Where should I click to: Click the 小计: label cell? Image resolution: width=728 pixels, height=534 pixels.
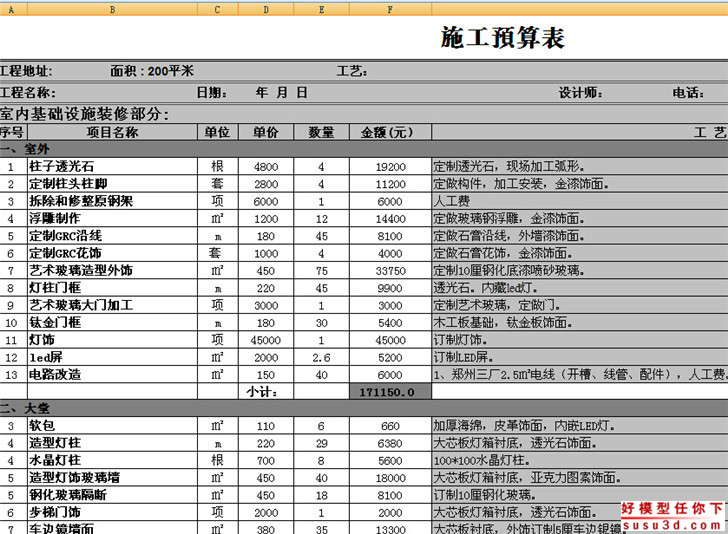point(266,392)
